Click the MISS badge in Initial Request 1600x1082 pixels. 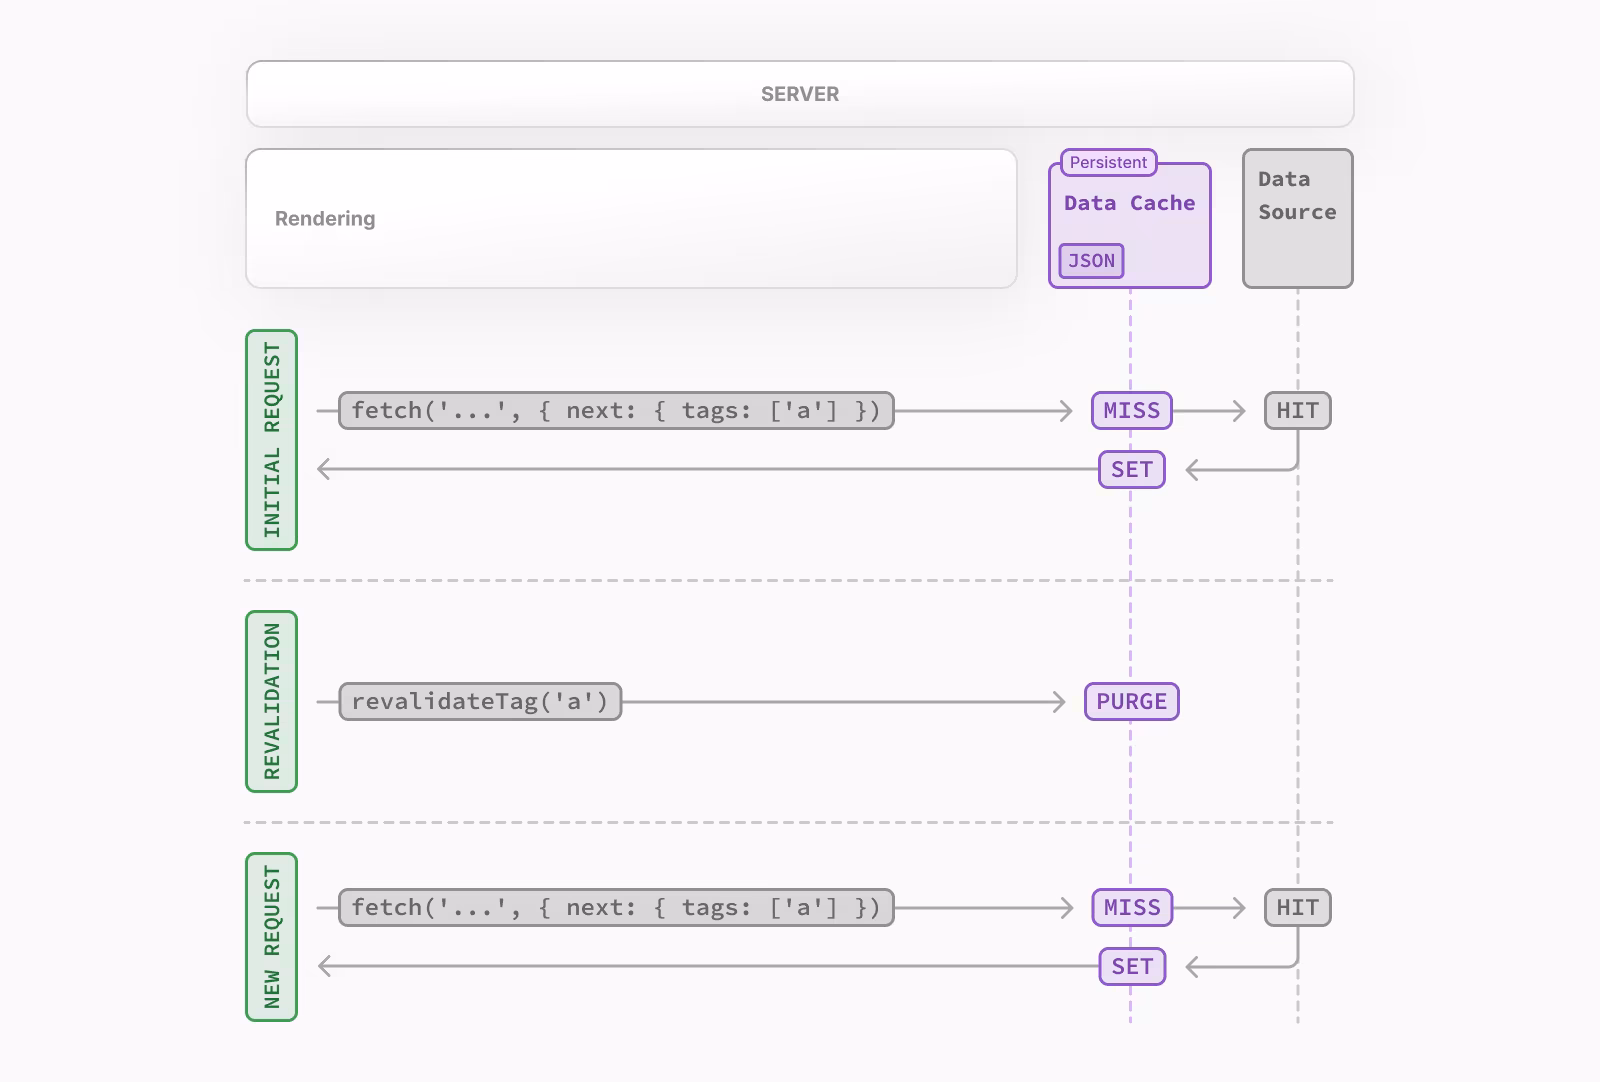point(1130,410)
